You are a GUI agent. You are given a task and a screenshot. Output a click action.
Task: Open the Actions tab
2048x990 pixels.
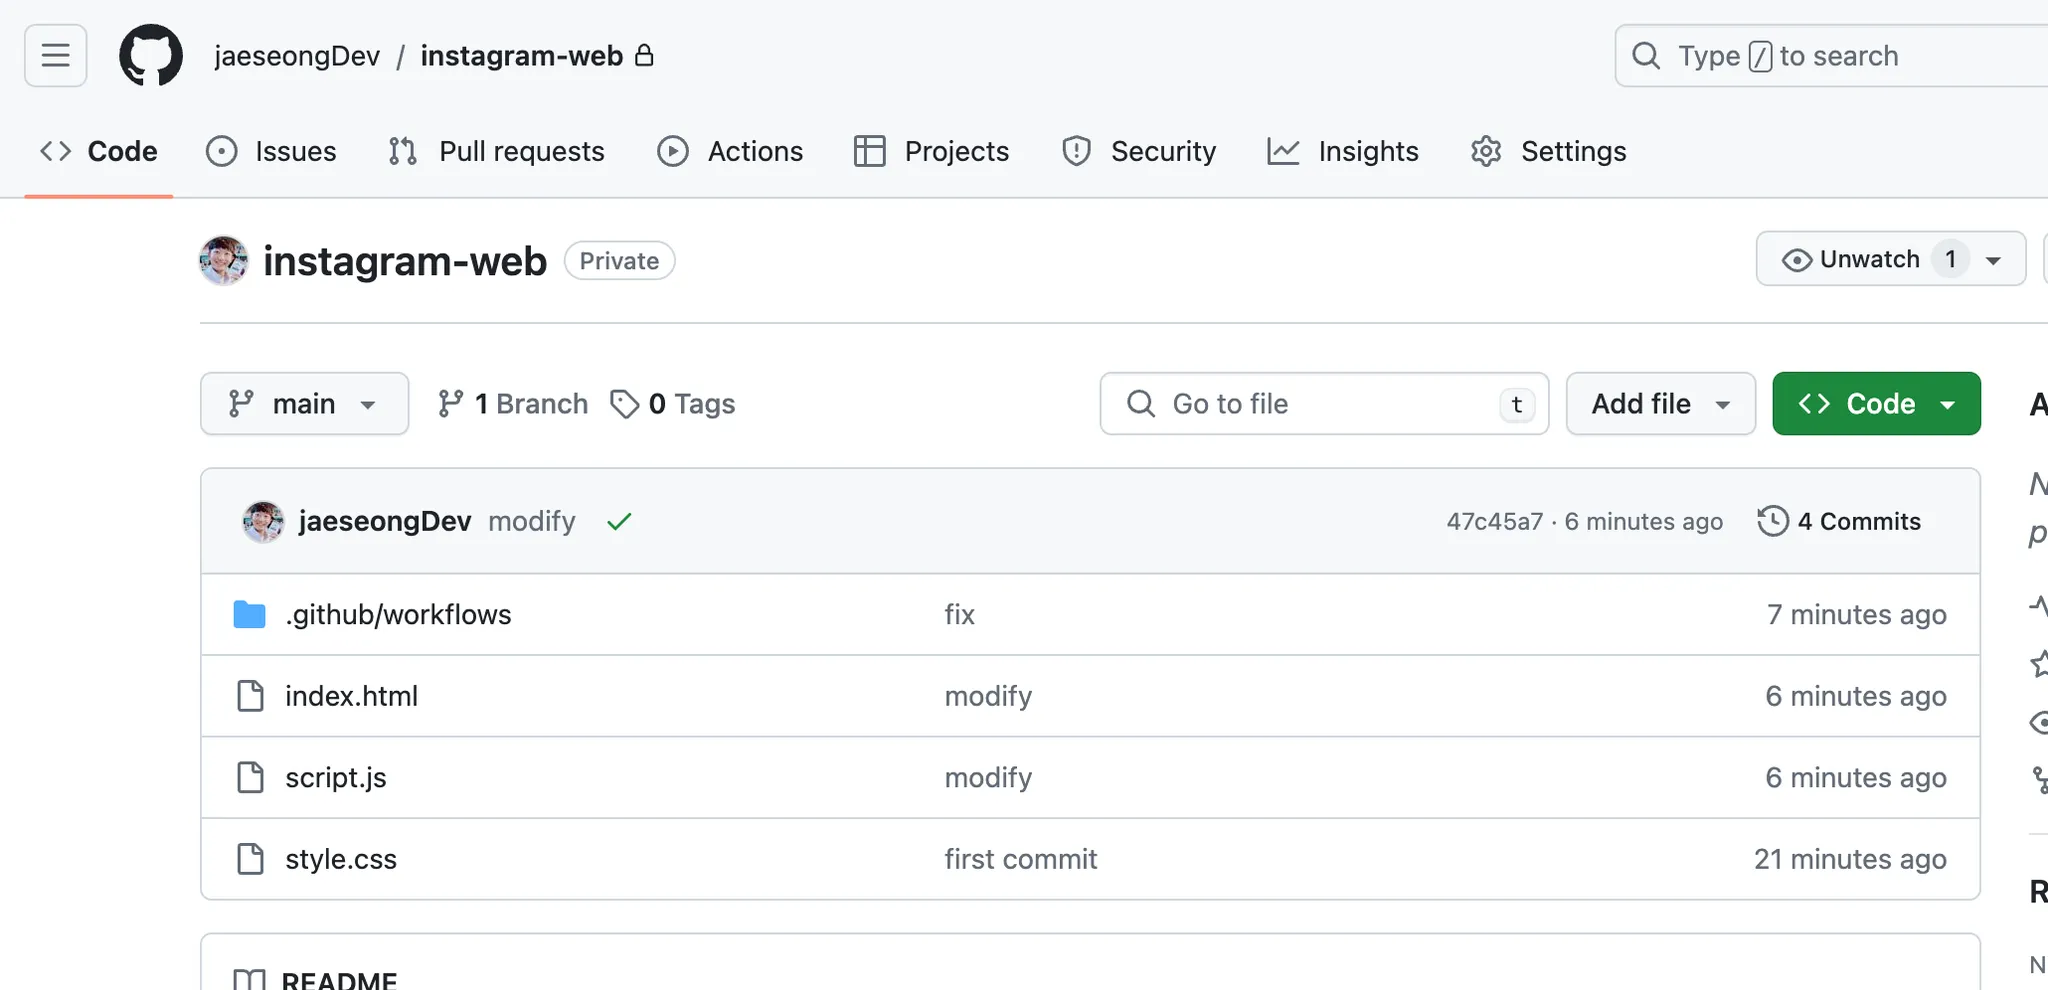[730, 151]
